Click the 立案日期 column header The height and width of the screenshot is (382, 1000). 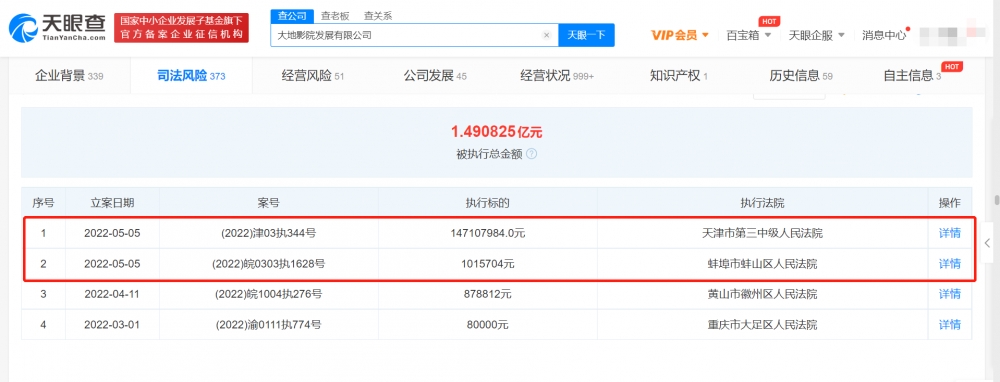tap(112, 203)
